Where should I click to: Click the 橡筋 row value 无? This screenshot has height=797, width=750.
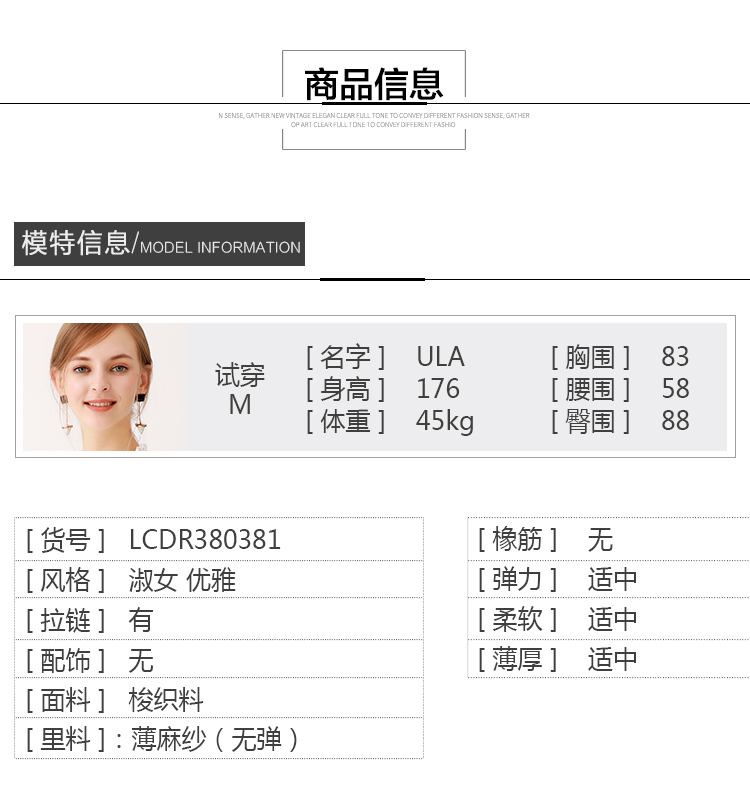pyautogui.click(x=600, y=540)
